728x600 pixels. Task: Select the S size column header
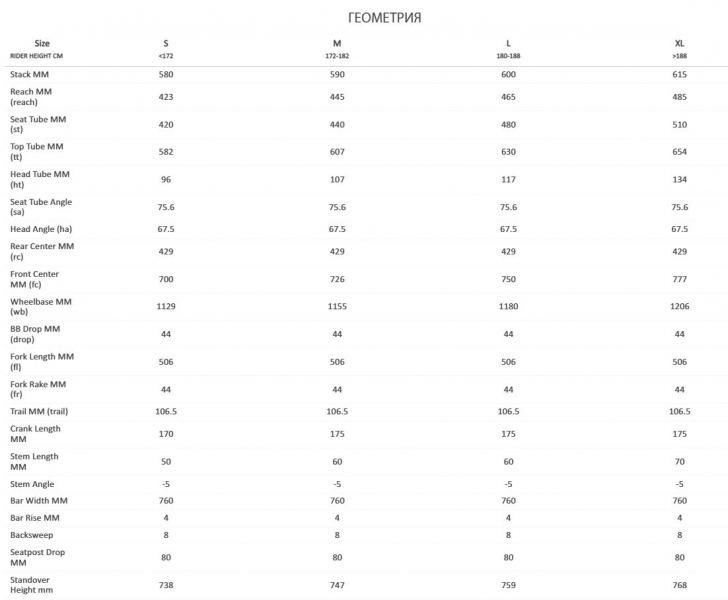166,43
